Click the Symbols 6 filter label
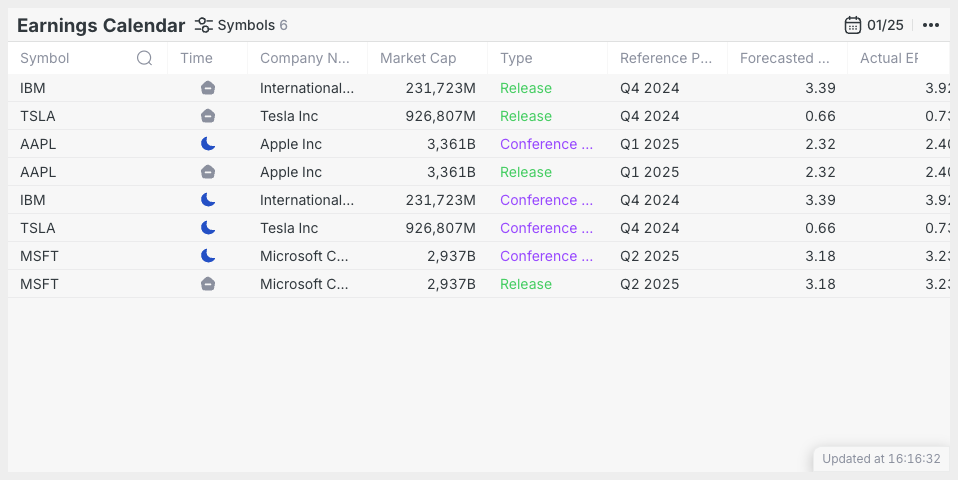This screenshot has height=480, width=958. click(252, 25)
